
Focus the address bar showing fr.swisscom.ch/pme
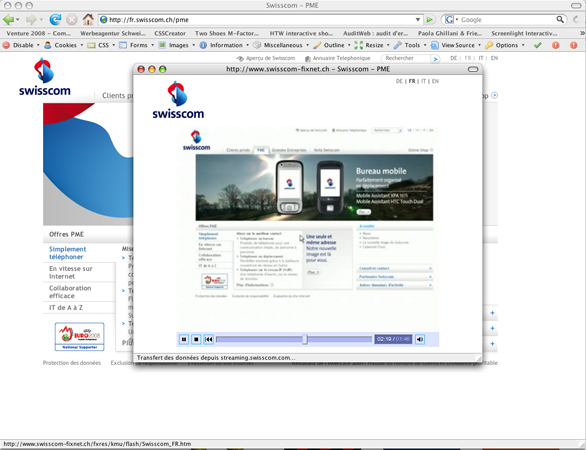pos(260,19)
